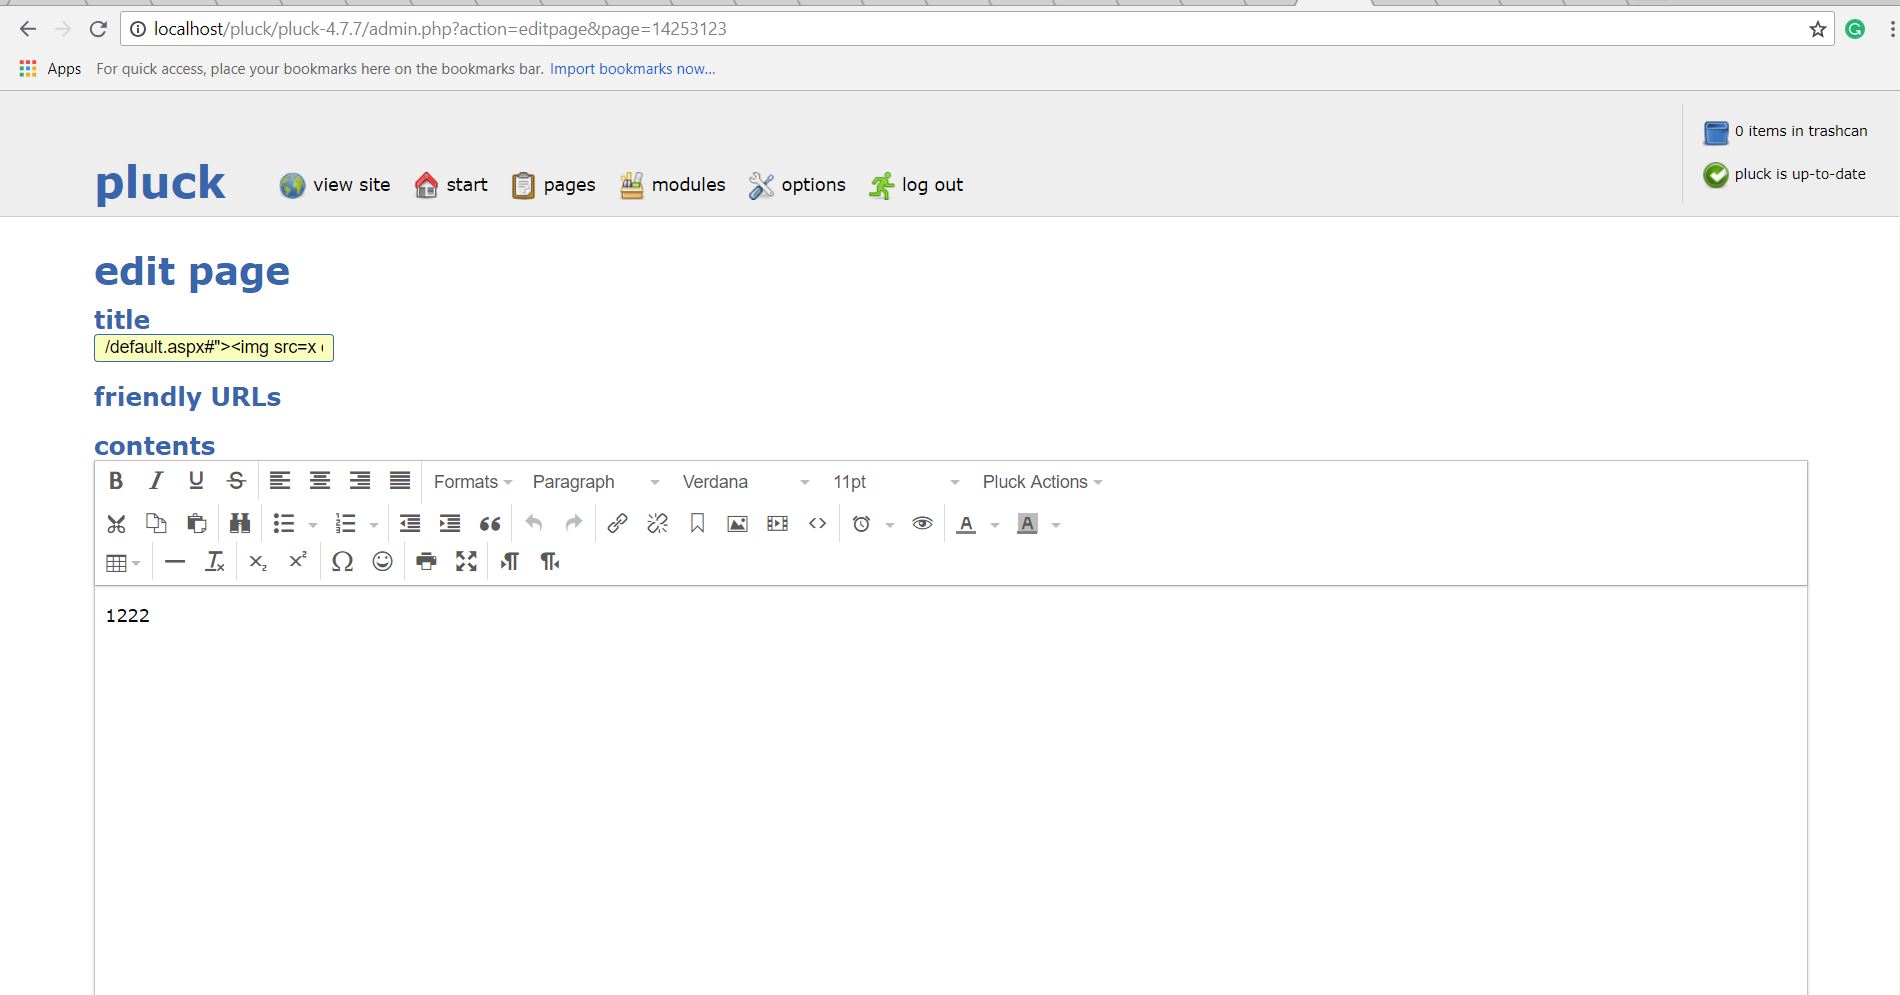Print the editor content
The height and width of the screenshot is (995, 1900).
pos(426,562)
